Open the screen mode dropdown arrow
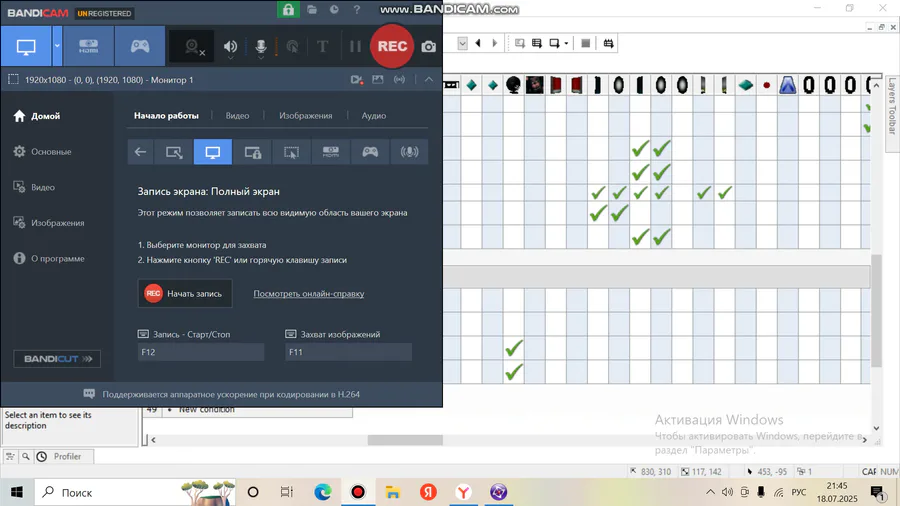 tap(57, 46)
